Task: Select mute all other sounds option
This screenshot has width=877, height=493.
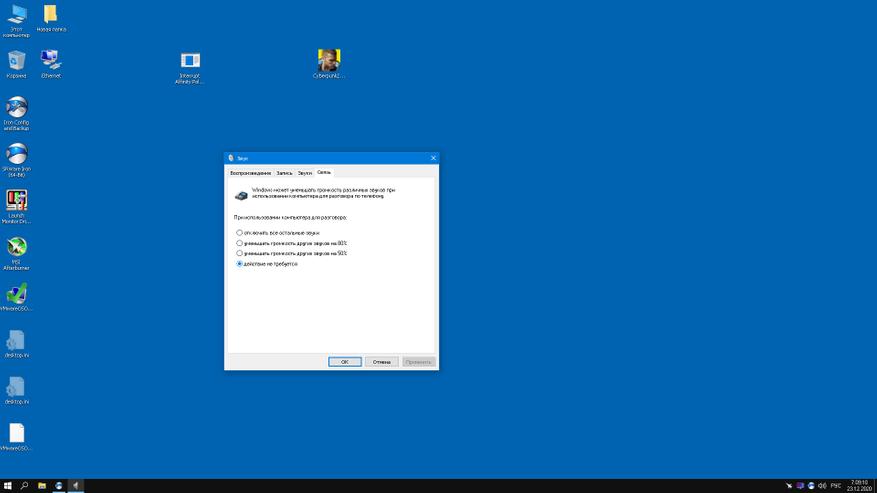Action: point(240,233)
